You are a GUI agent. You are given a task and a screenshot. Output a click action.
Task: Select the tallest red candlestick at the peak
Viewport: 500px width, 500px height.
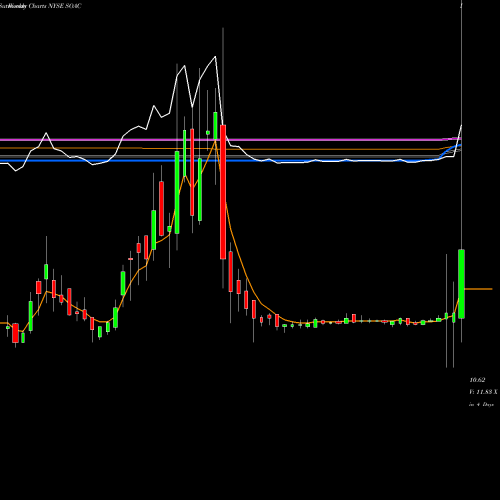pos(223,192)
